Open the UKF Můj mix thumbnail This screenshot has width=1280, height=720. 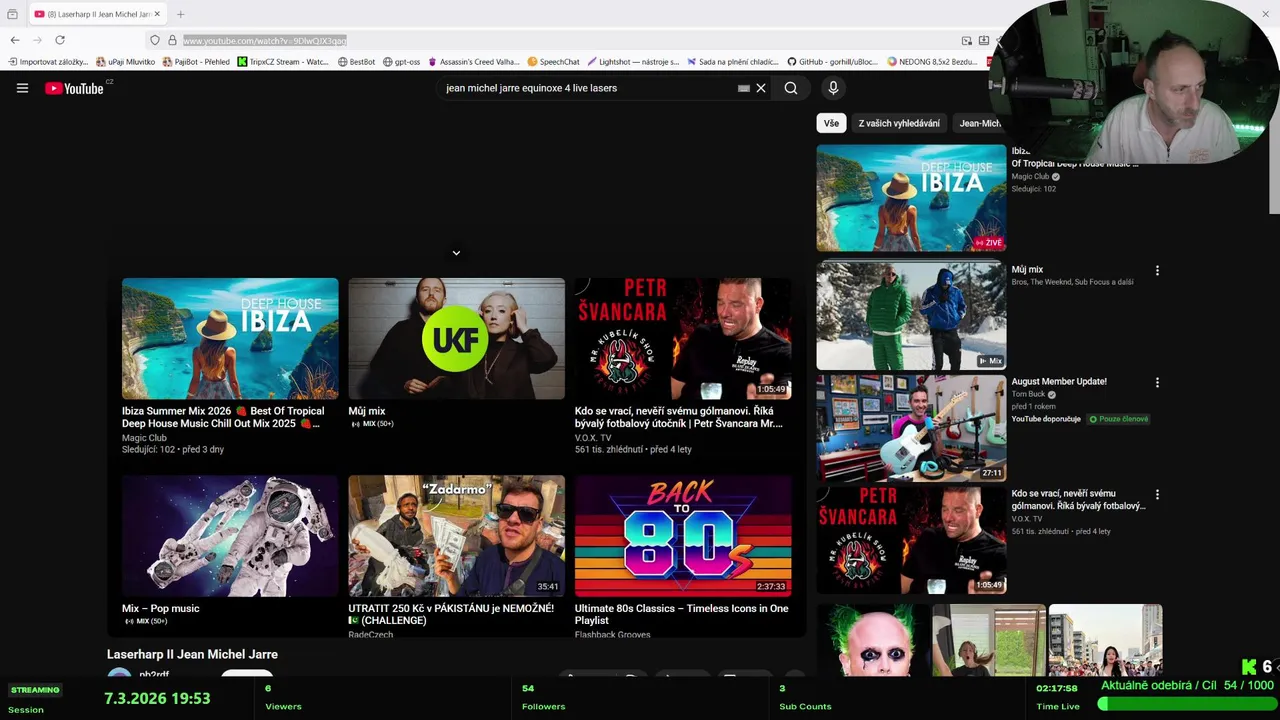(x=456, y=339)
